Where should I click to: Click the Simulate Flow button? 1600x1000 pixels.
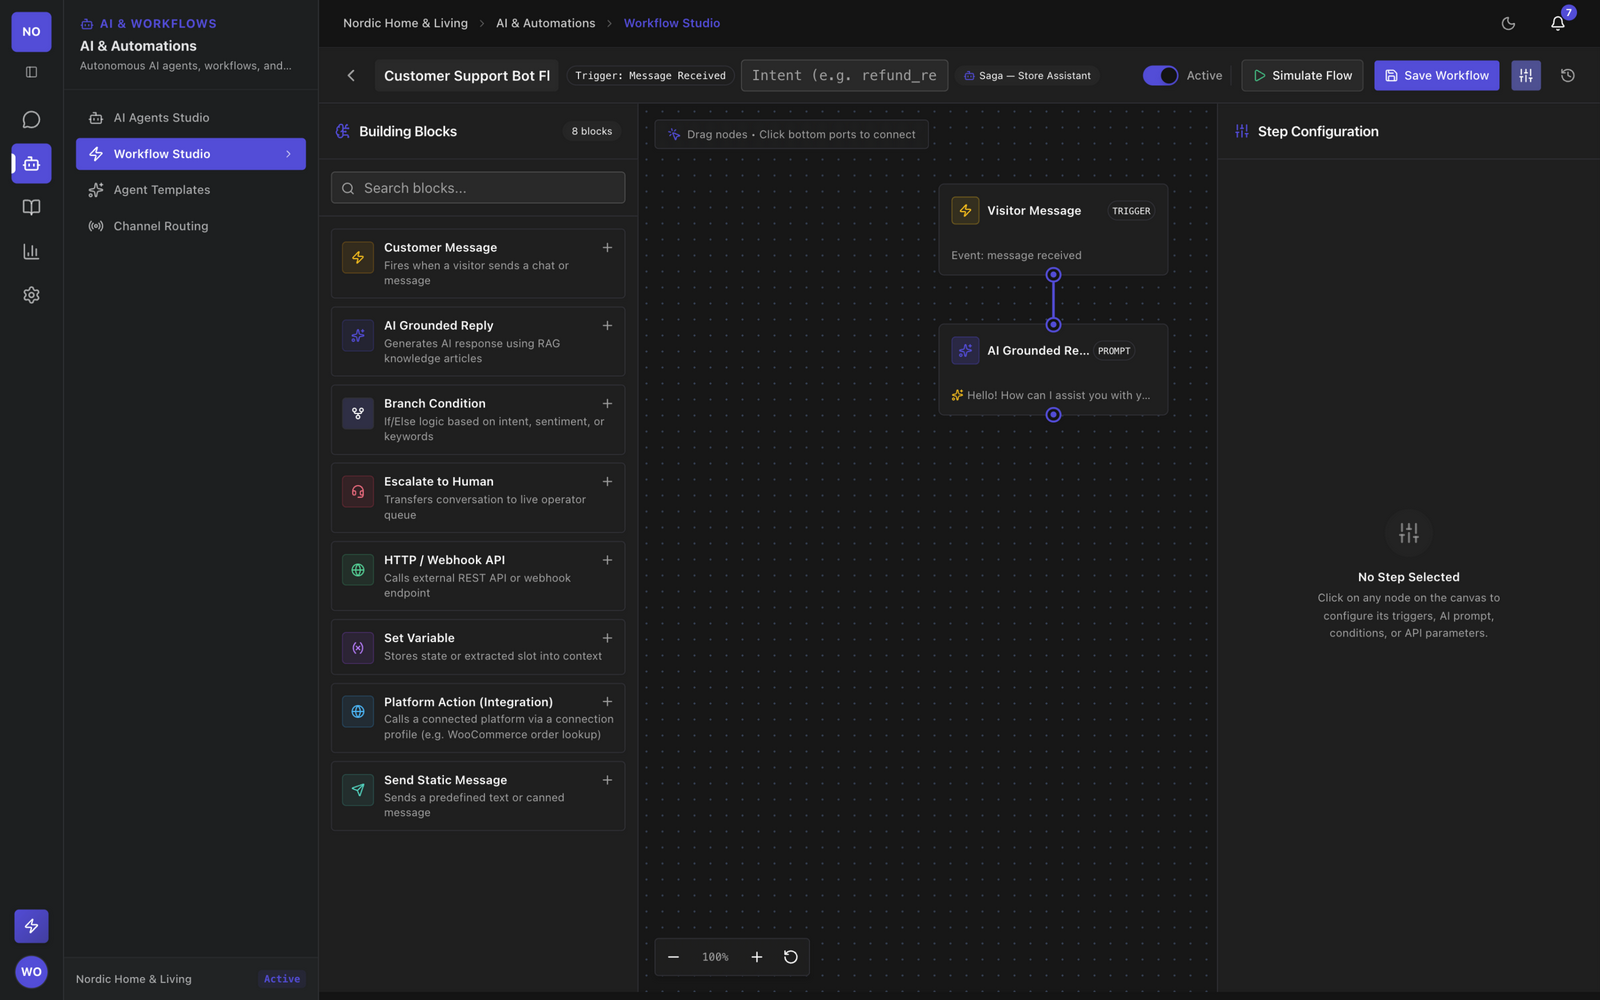click(1302, 75)
